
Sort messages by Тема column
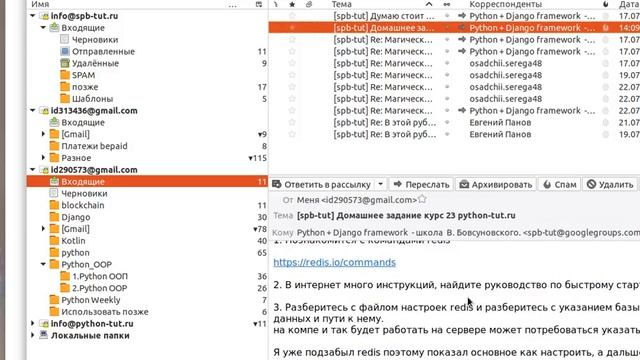(342, 4)
